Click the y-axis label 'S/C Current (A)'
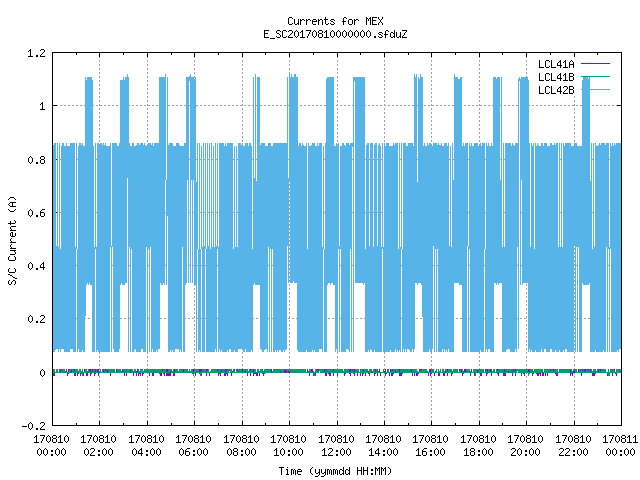The image size is (640, 480). click(x=12, y=241)
